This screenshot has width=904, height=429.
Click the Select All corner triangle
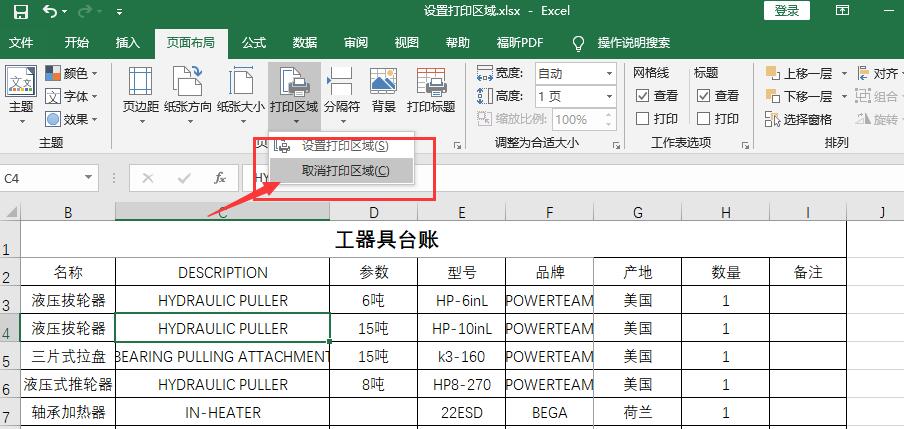point(11,212)
